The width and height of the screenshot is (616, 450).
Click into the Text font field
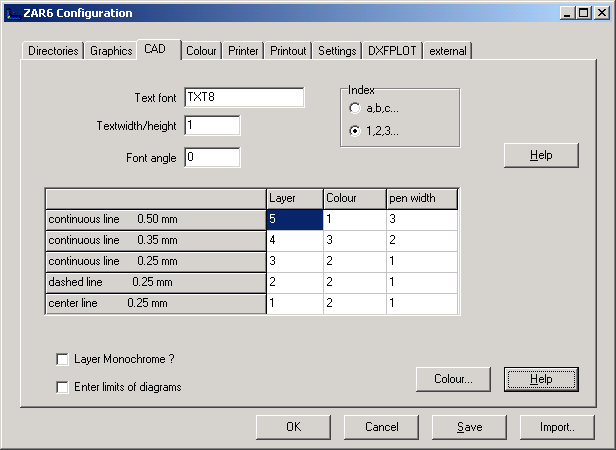pos(243,97)
